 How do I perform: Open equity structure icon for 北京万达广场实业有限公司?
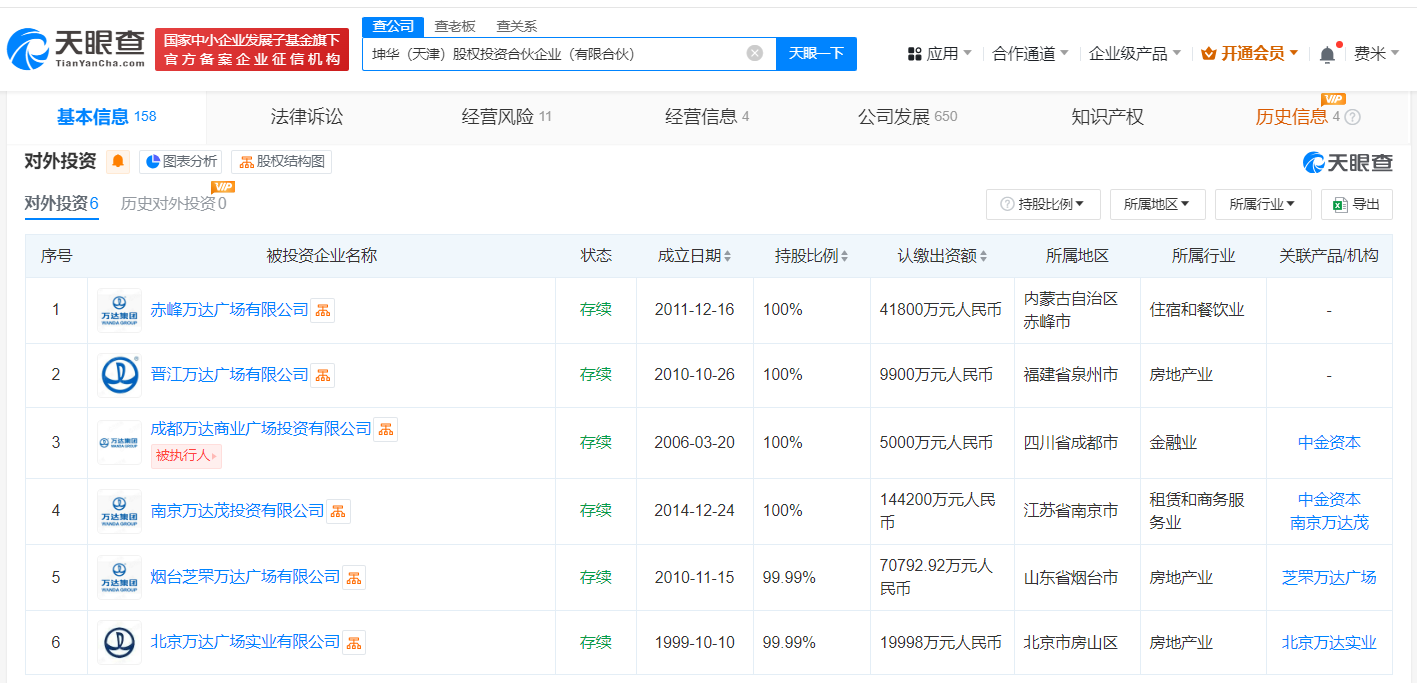tap(354, 642)
